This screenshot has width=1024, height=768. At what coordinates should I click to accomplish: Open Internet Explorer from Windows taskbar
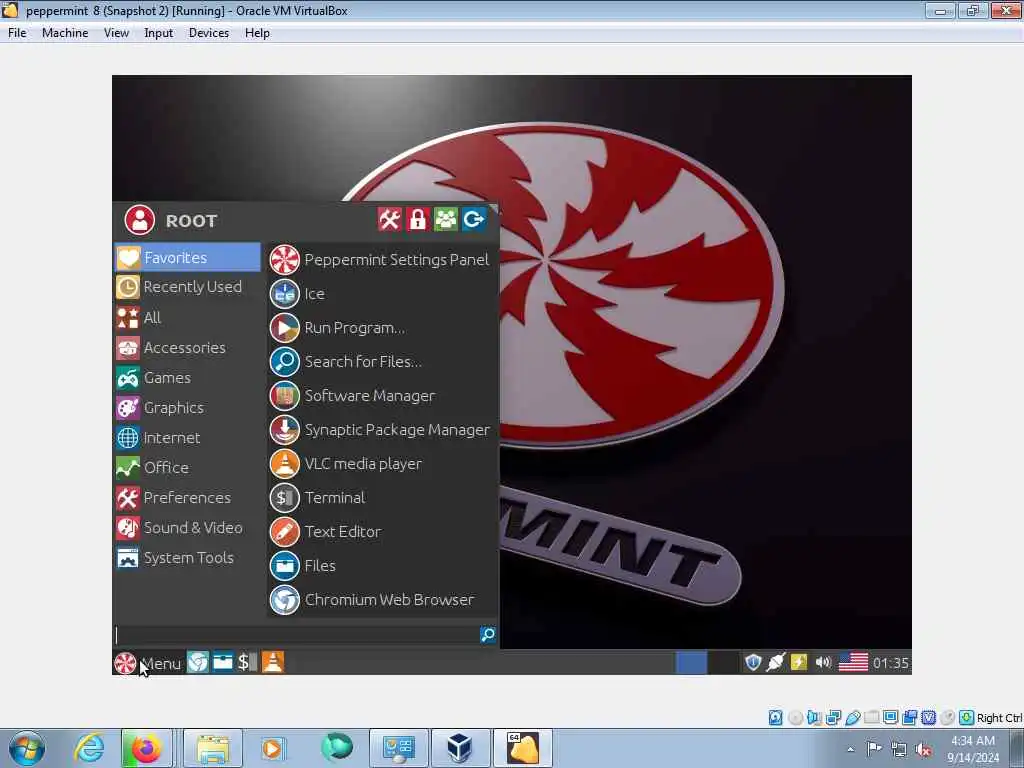click(89, 748)
